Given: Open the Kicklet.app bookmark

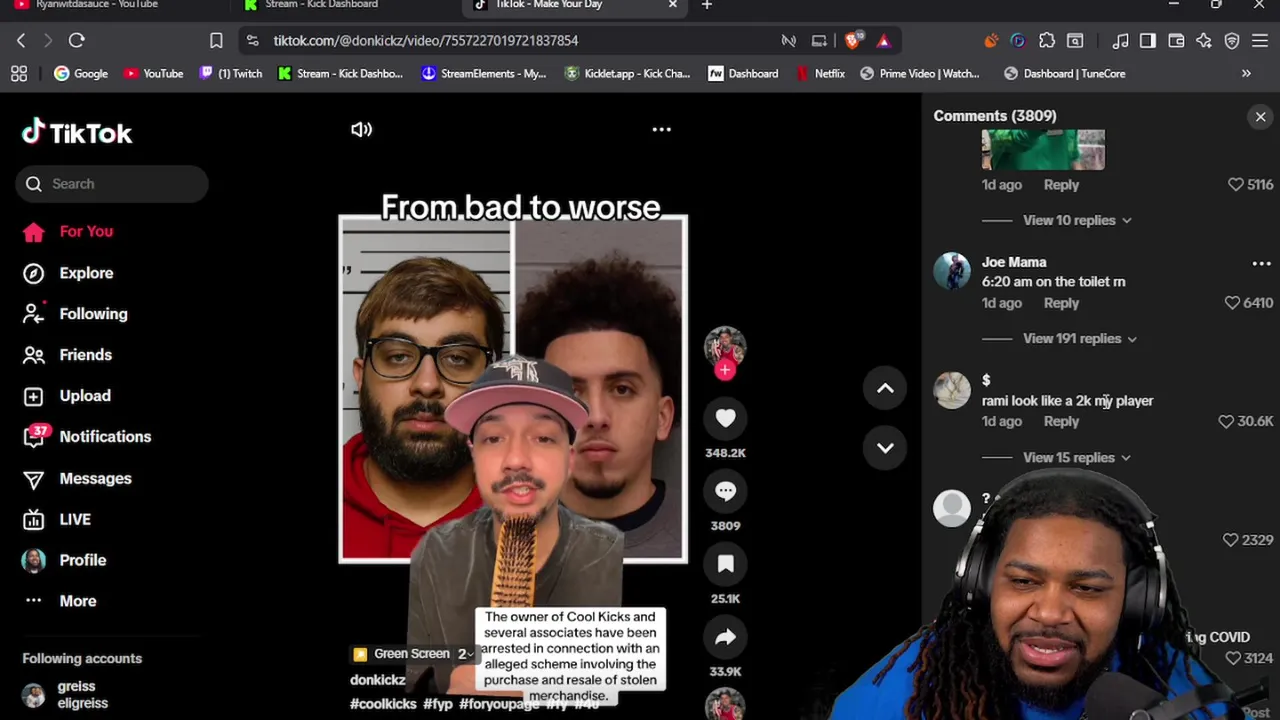Looking at the screenshot, I should (627, 73).
